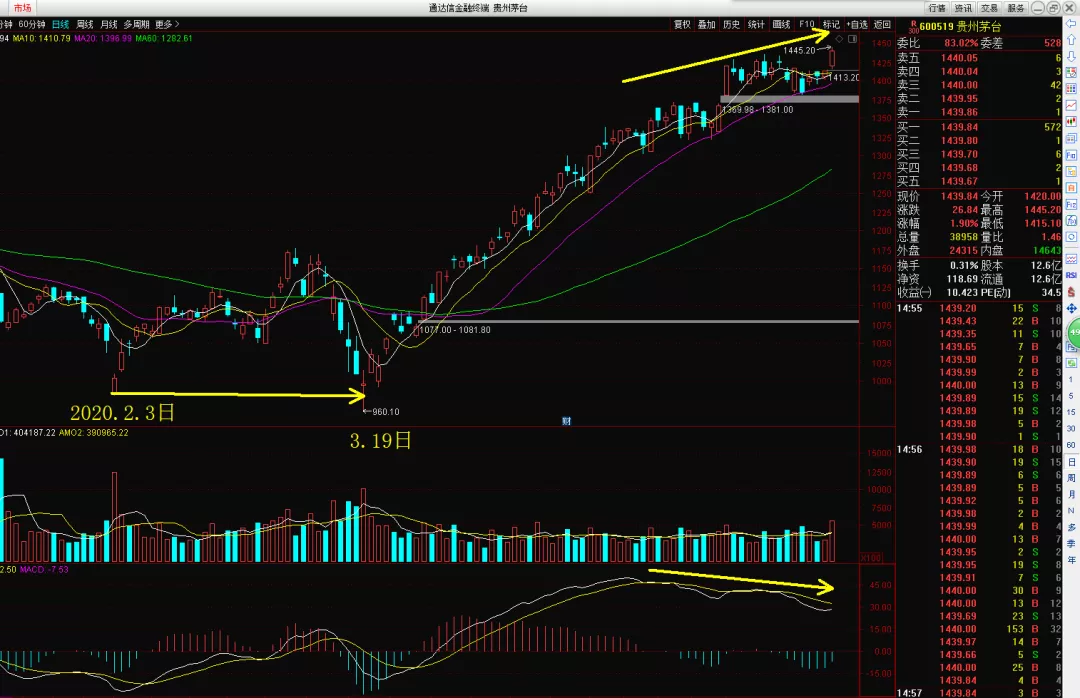Open the 多周期 multi-period selector
1080x698 pixels.
[136, 24]
